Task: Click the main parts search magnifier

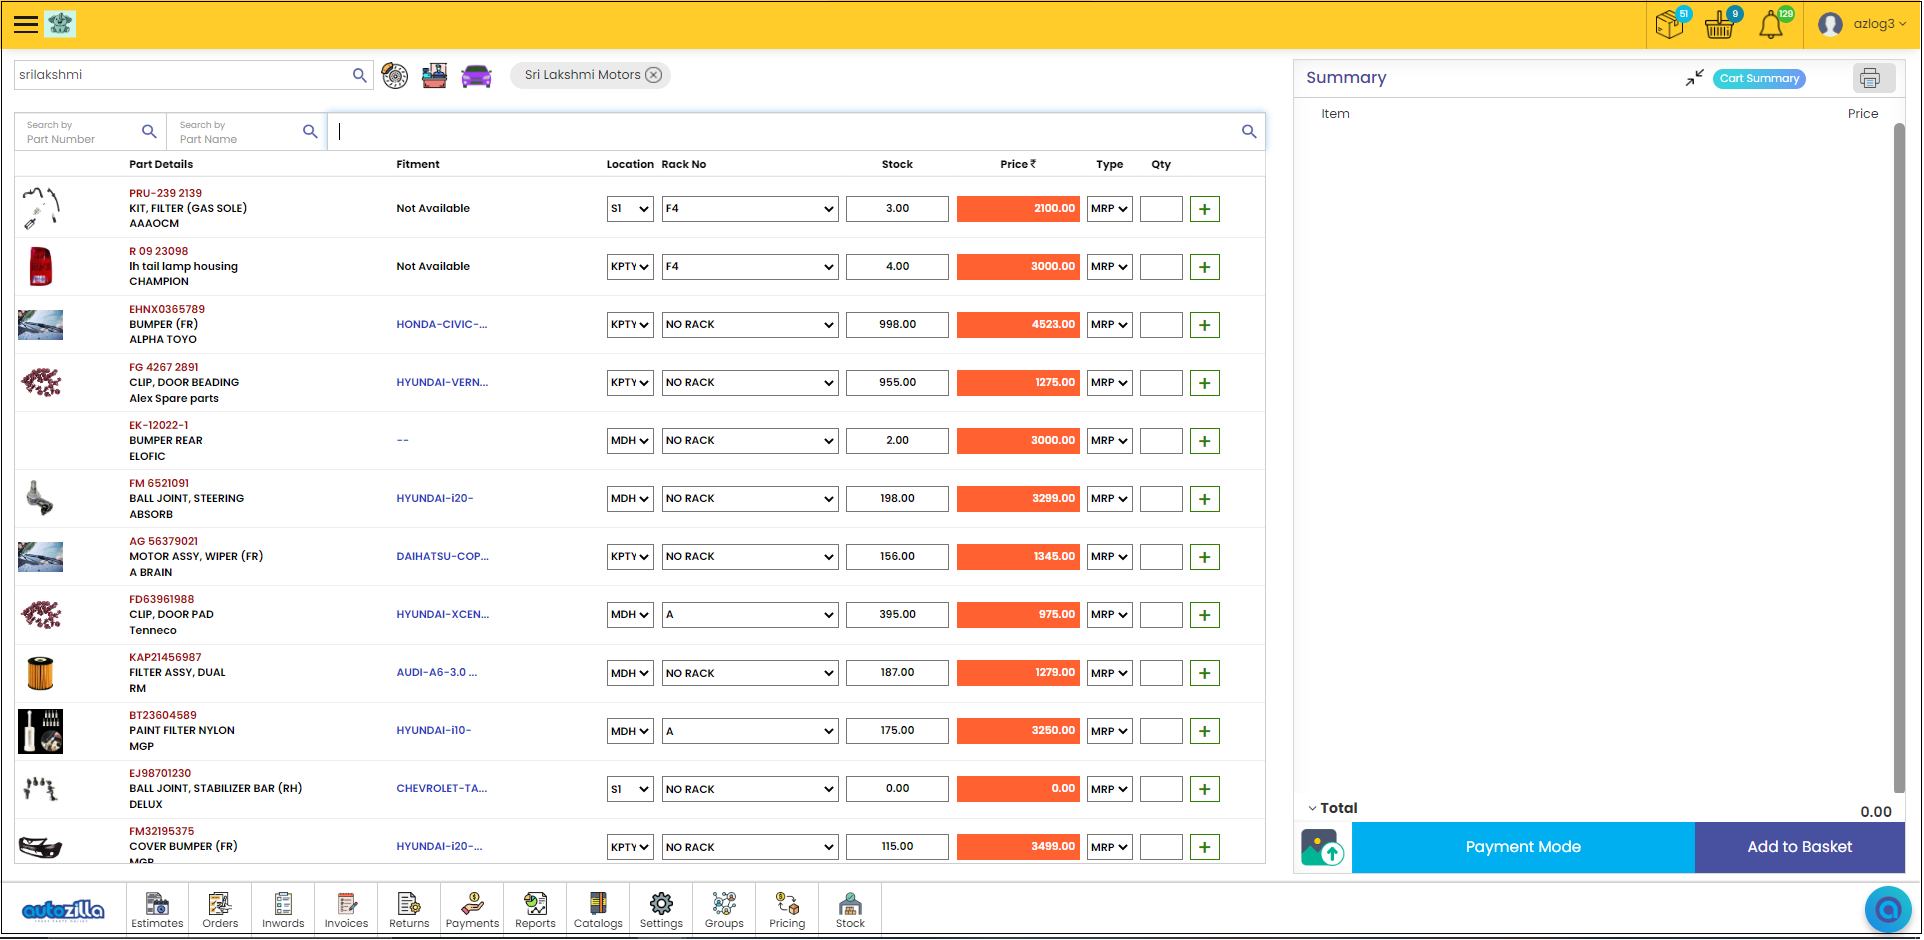Action: click(x=1249, y=131)
